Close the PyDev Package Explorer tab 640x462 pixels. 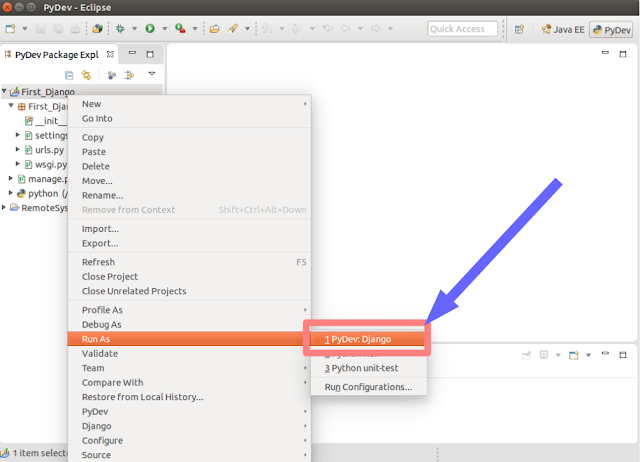click(110, 54)
